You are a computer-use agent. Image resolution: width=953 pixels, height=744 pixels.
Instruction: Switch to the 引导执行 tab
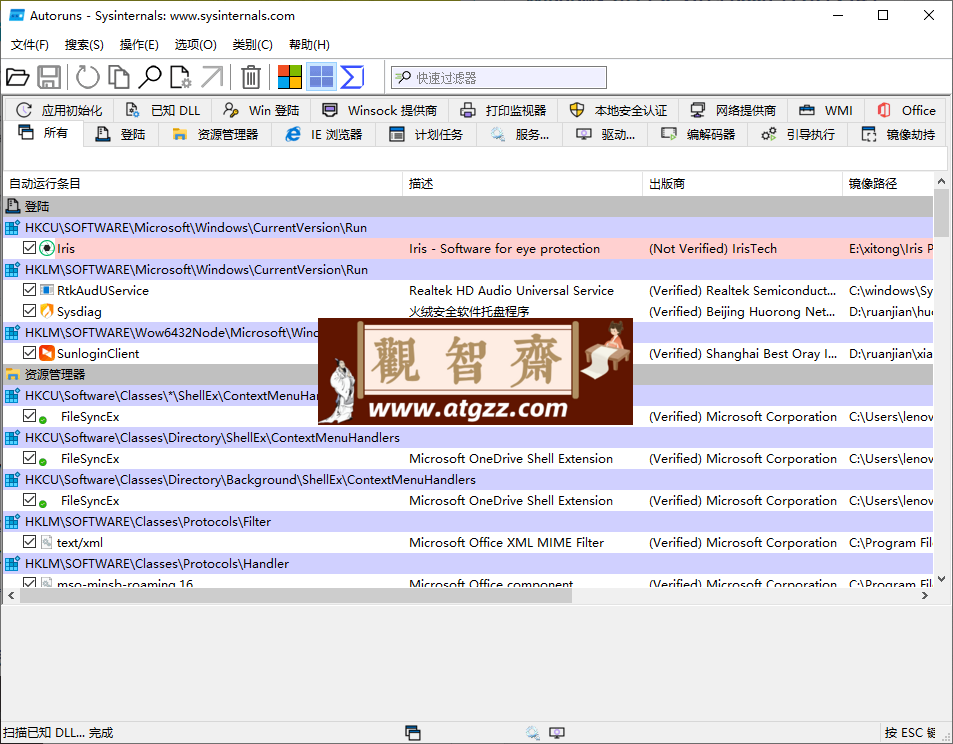[x=799, y=134]
